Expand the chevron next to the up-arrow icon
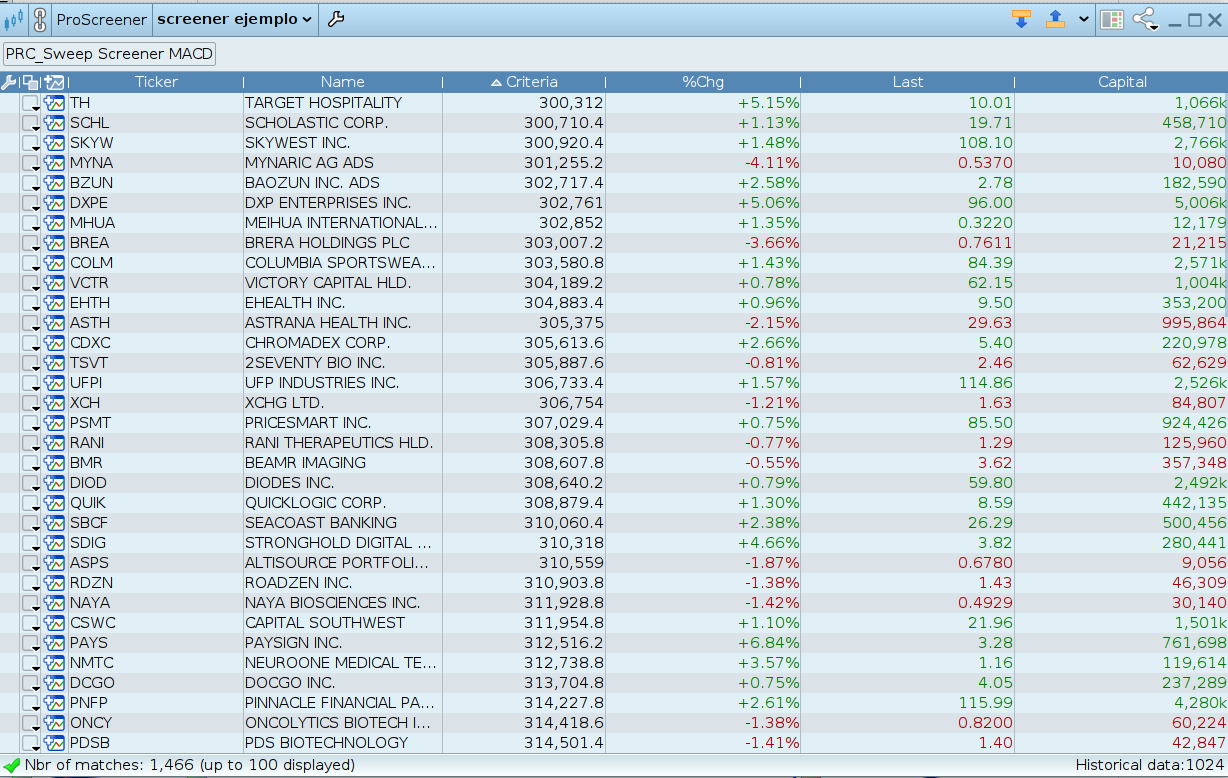1228x778 pixels. pos(1084,19)
